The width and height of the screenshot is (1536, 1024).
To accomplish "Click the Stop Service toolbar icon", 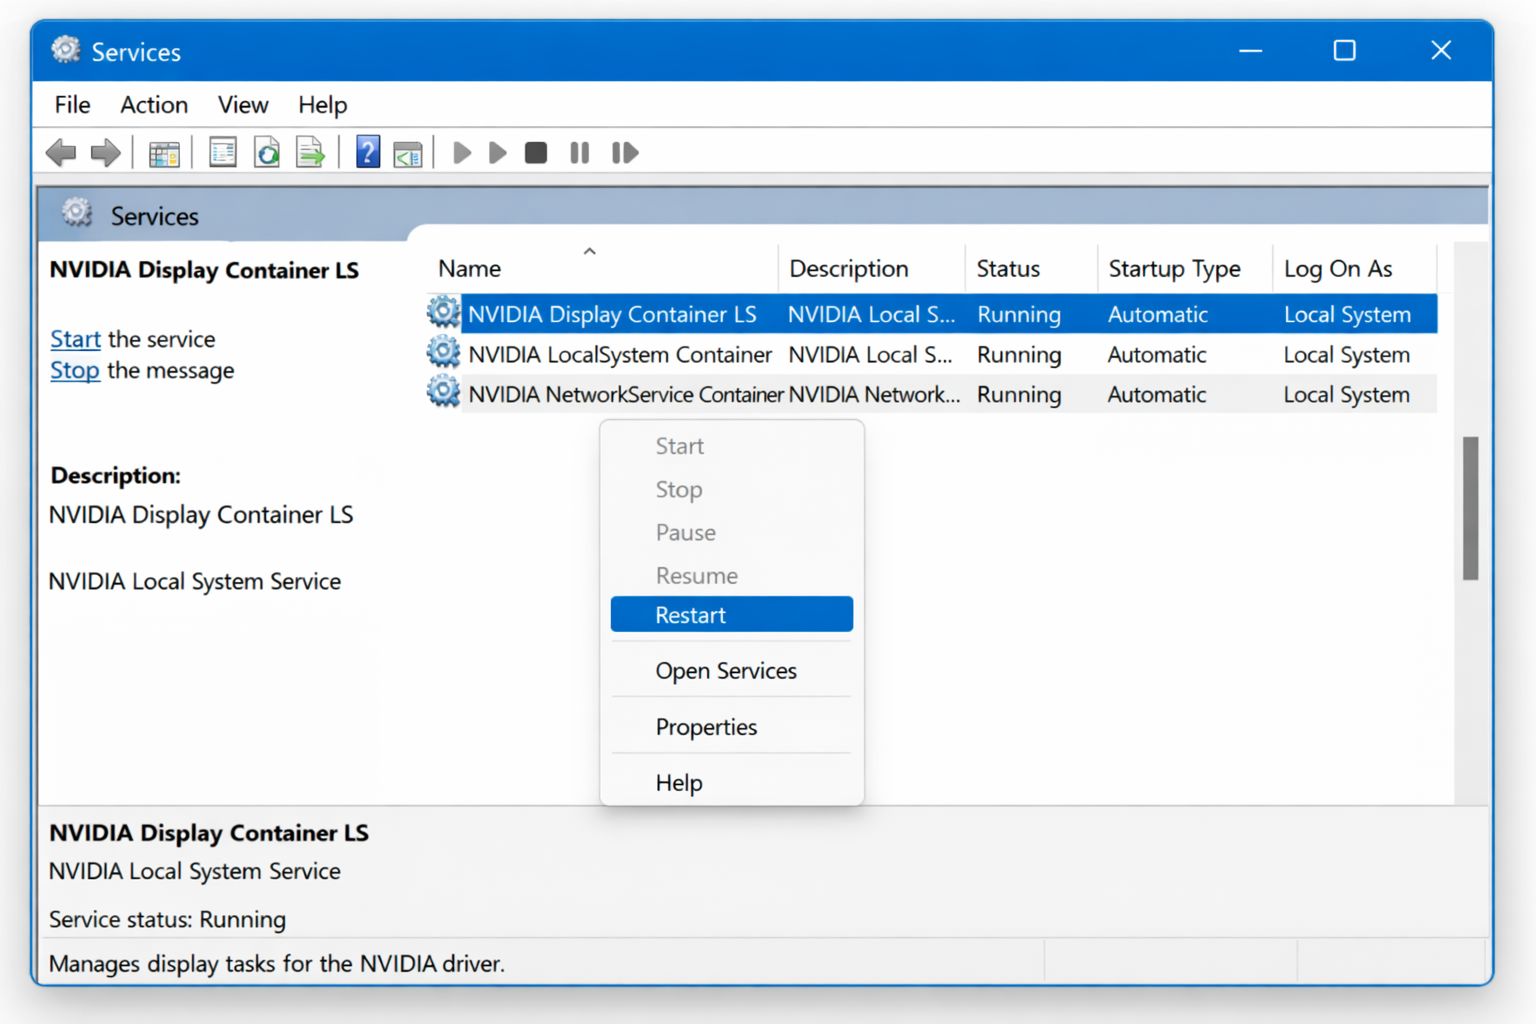I will (535, 152).
